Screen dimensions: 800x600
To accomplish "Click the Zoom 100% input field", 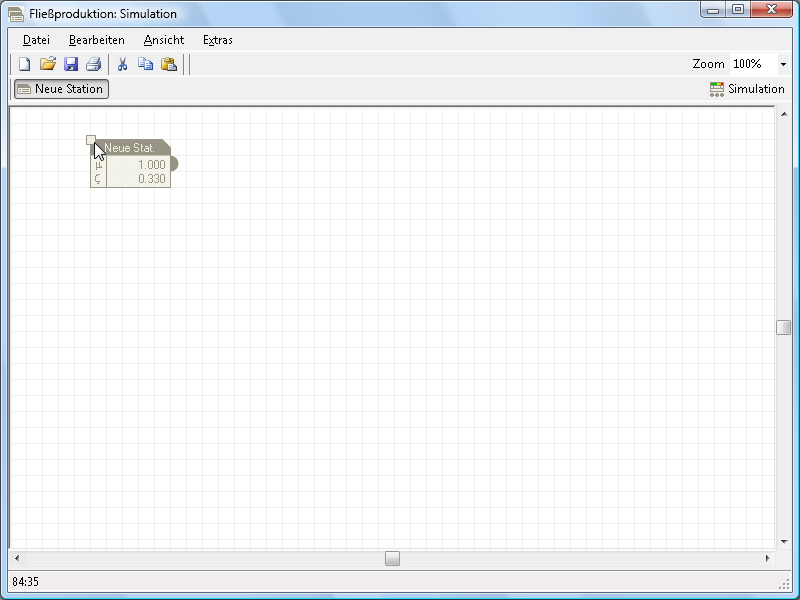I will pos(752,64).
